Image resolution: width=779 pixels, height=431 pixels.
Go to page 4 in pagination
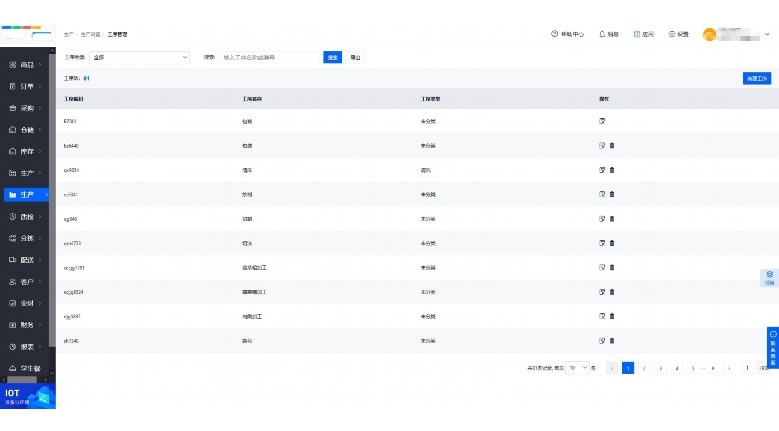[x=677, y=368]
